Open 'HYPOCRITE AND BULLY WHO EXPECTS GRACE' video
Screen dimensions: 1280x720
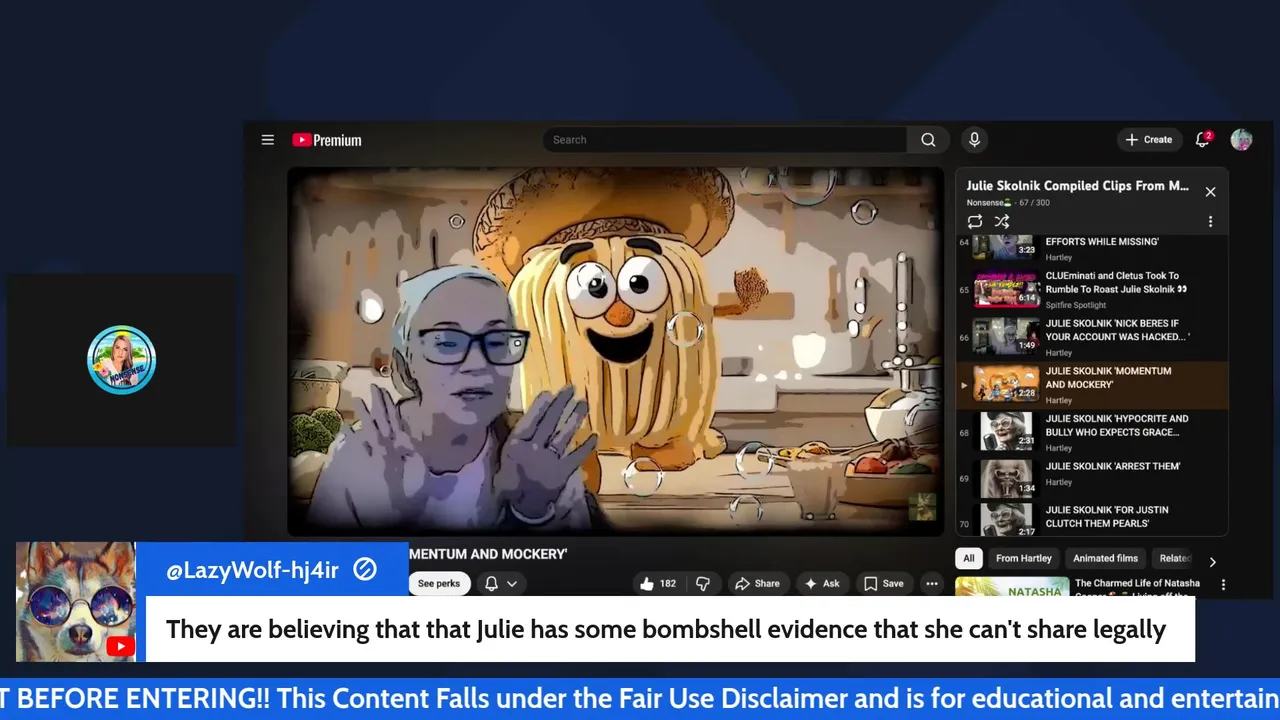point(1092,433)
